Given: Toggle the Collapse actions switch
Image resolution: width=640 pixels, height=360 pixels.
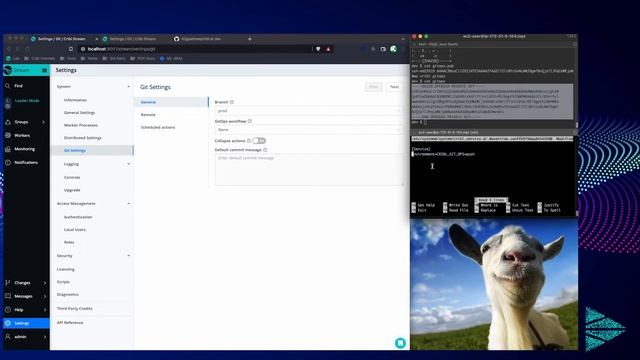Looking at the screenshot, I should 259,141.
